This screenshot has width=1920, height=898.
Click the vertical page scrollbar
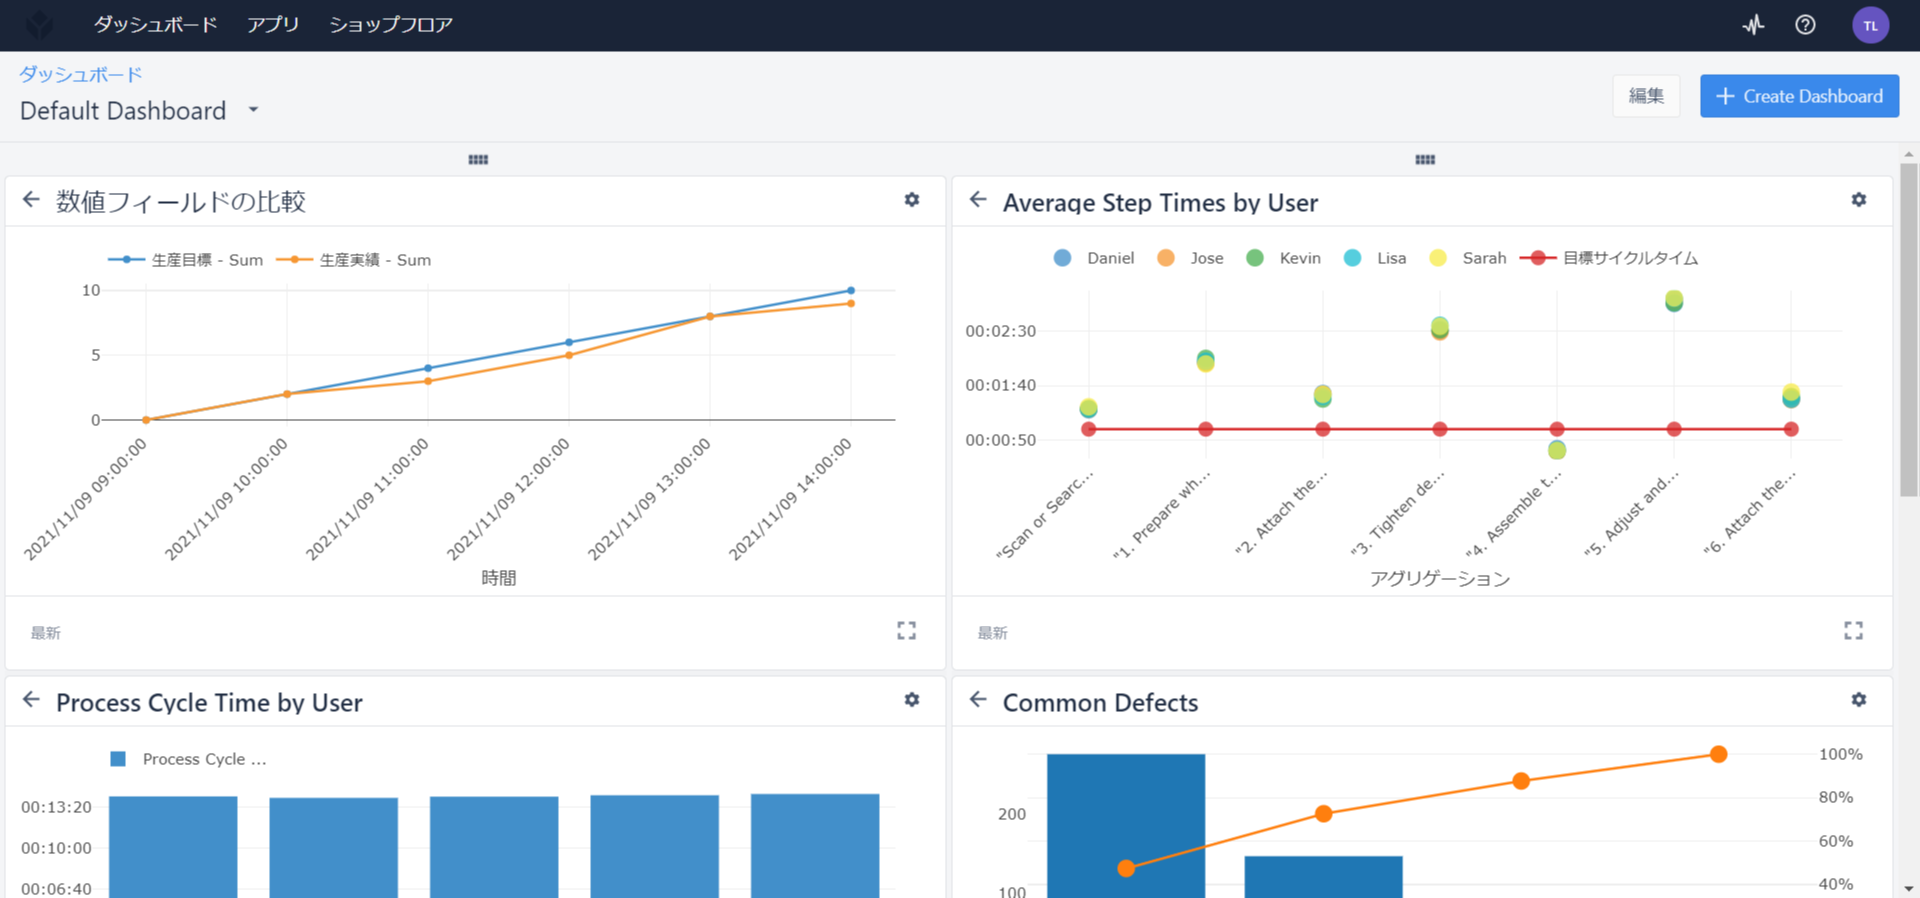pos(1909,330)
